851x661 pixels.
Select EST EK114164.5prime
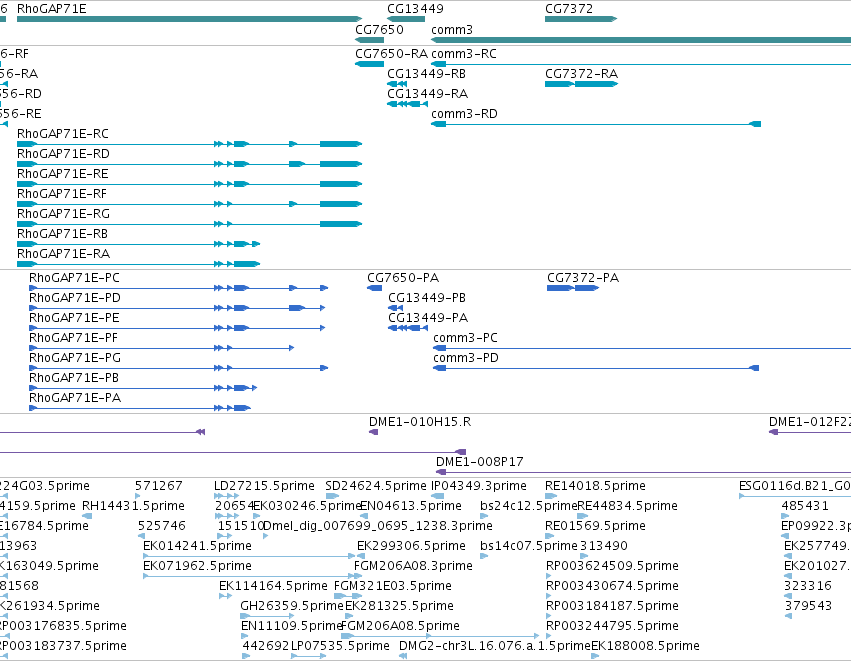pos(225,596)
